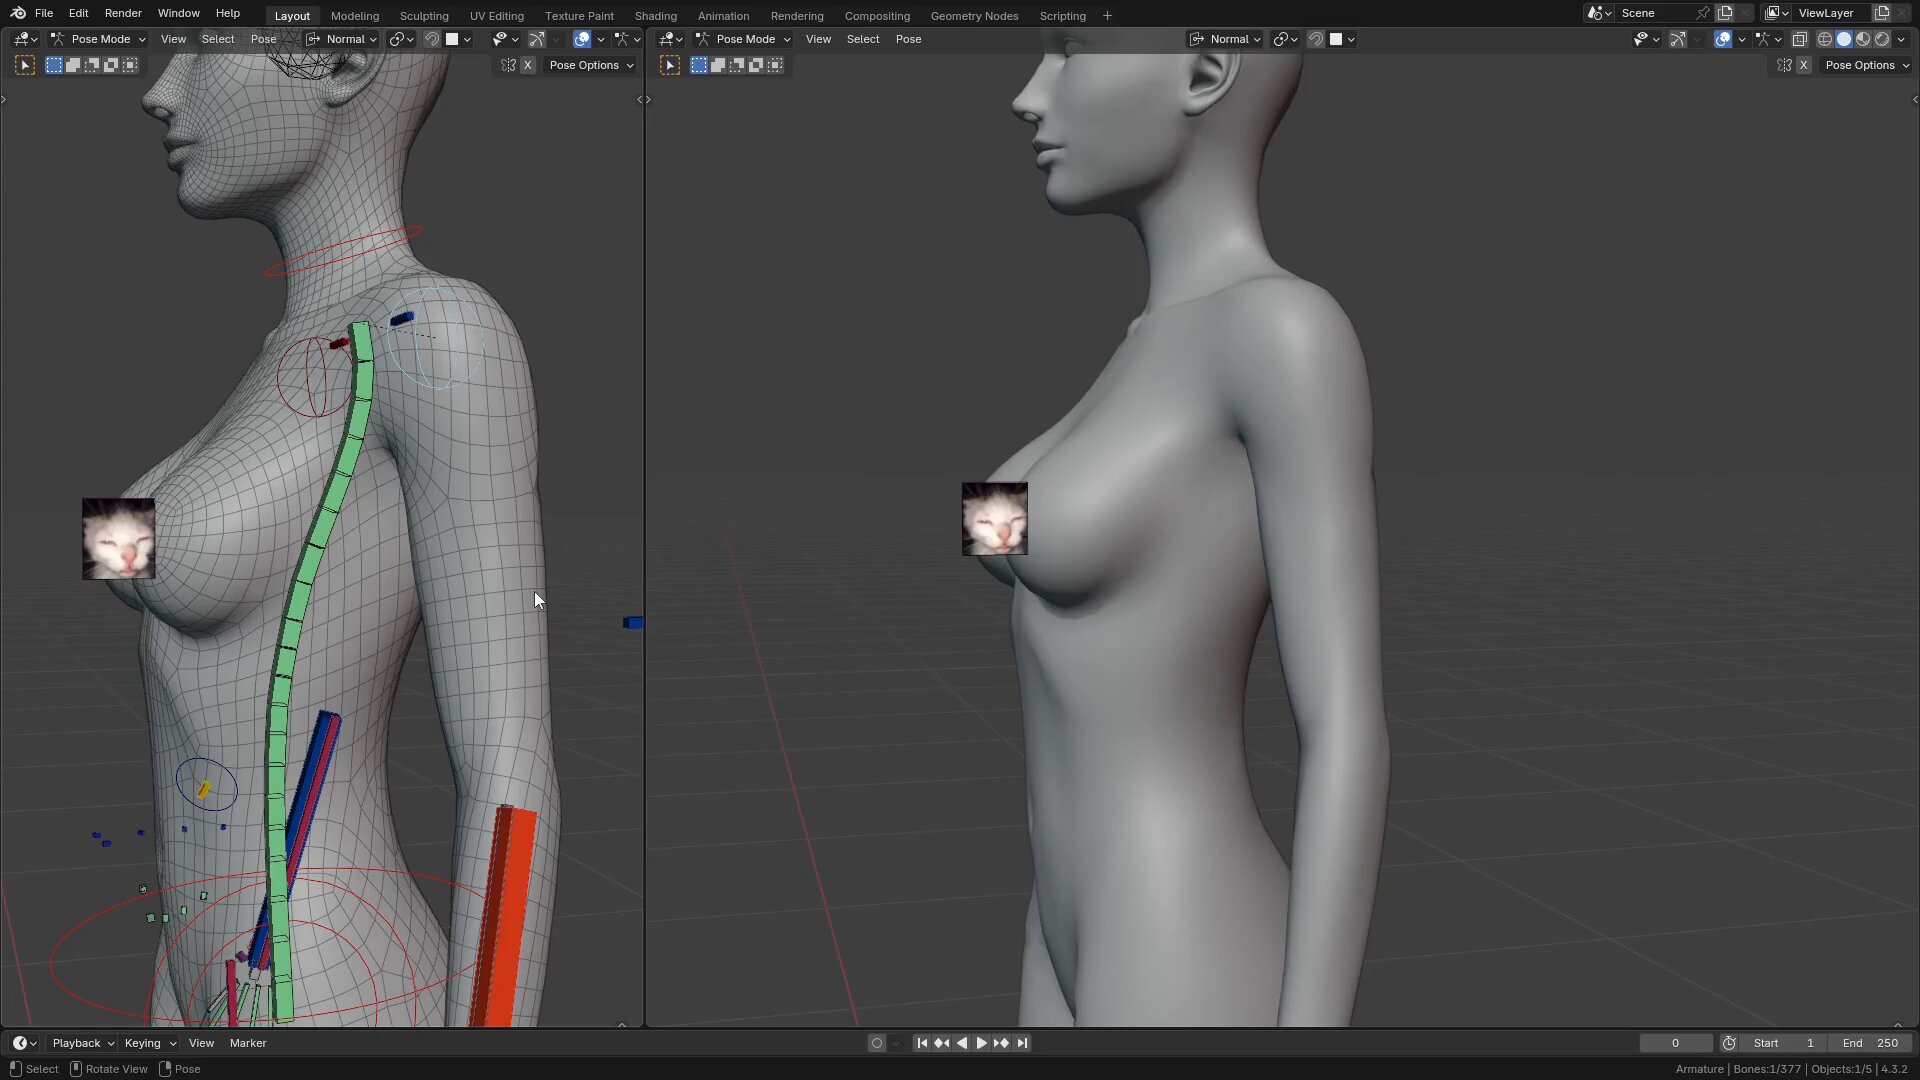Toggle X-axis mirror in left viewport
Viewport: 1920px width, 1080px height.
[x=527, y=65]
